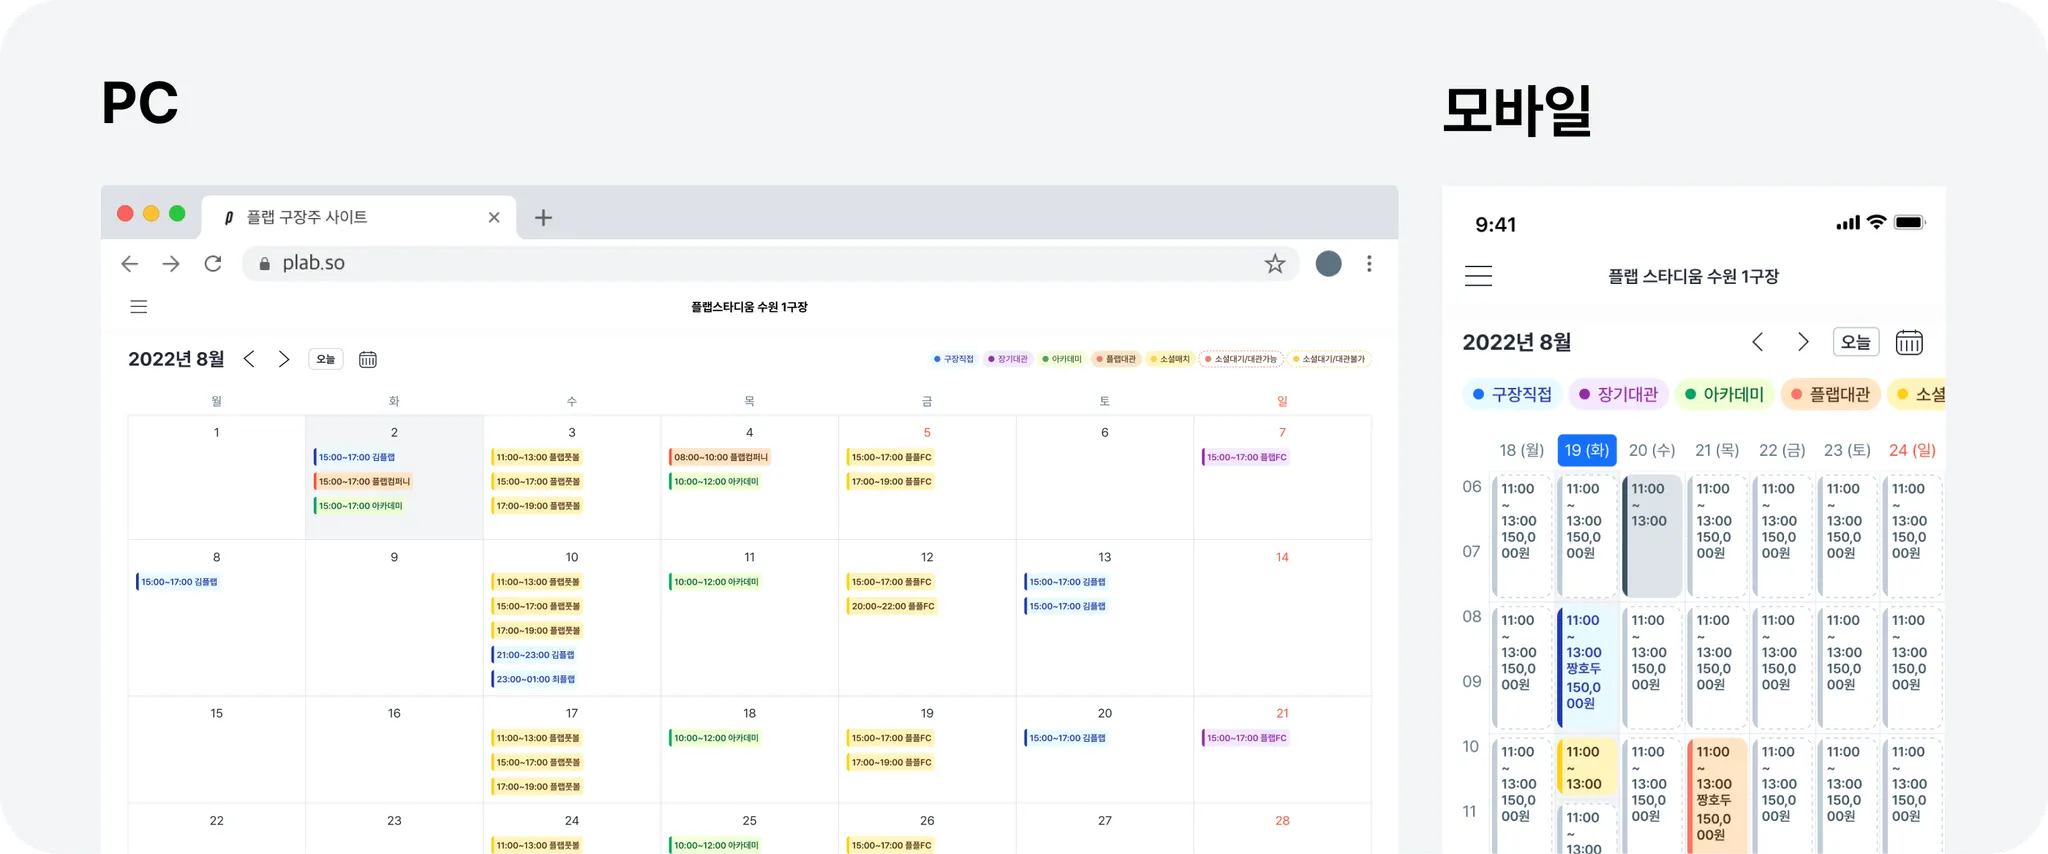Toggle the 플랩대관 filter chip in PC legend

point(1116,359)
